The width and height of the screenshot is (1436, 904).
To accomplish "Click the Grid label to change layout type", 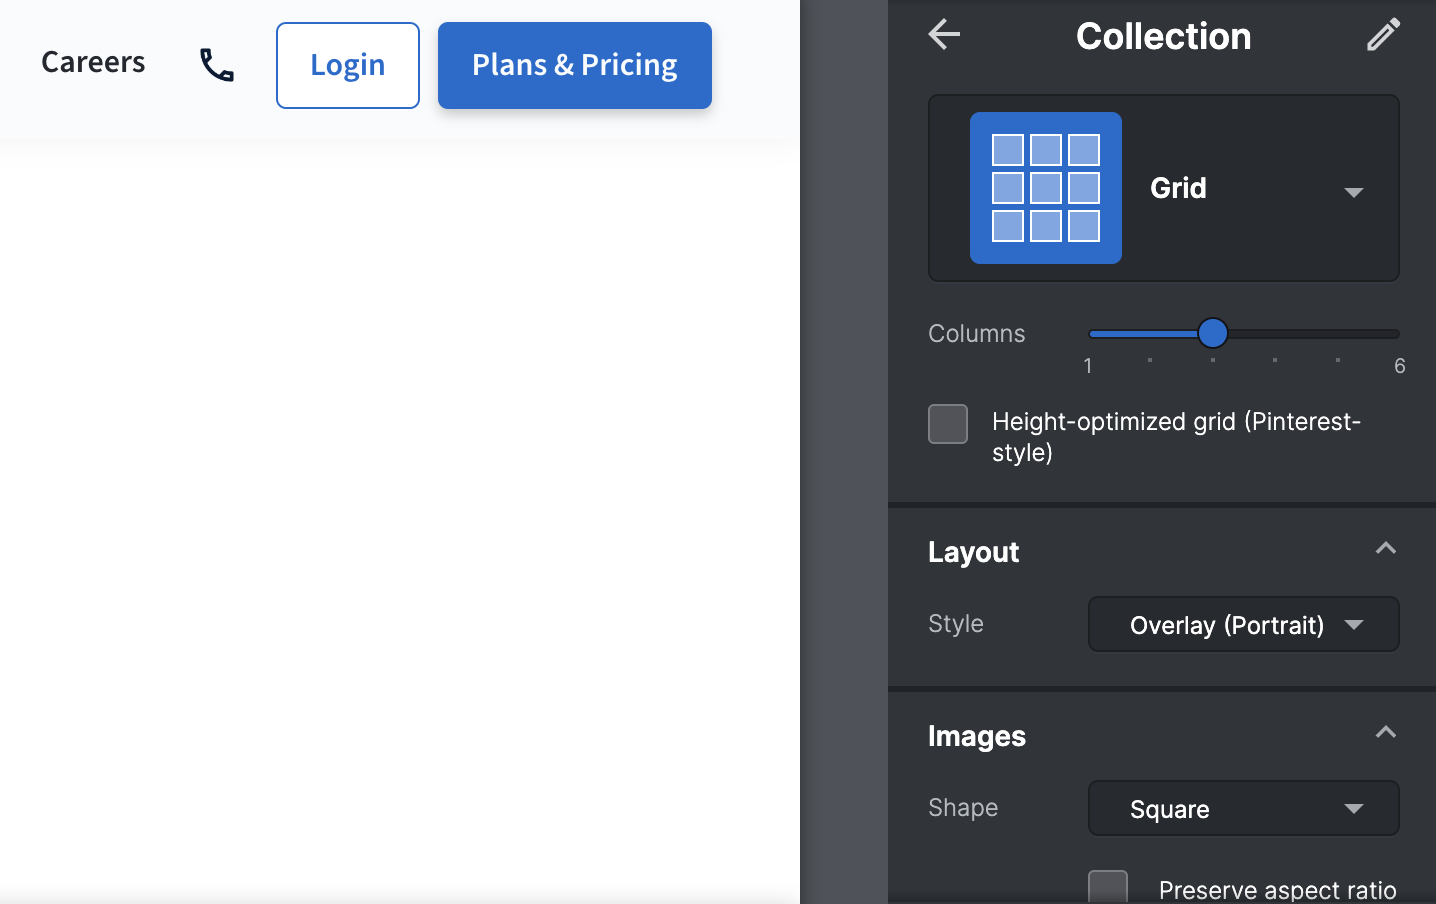I will (1178, 188).
